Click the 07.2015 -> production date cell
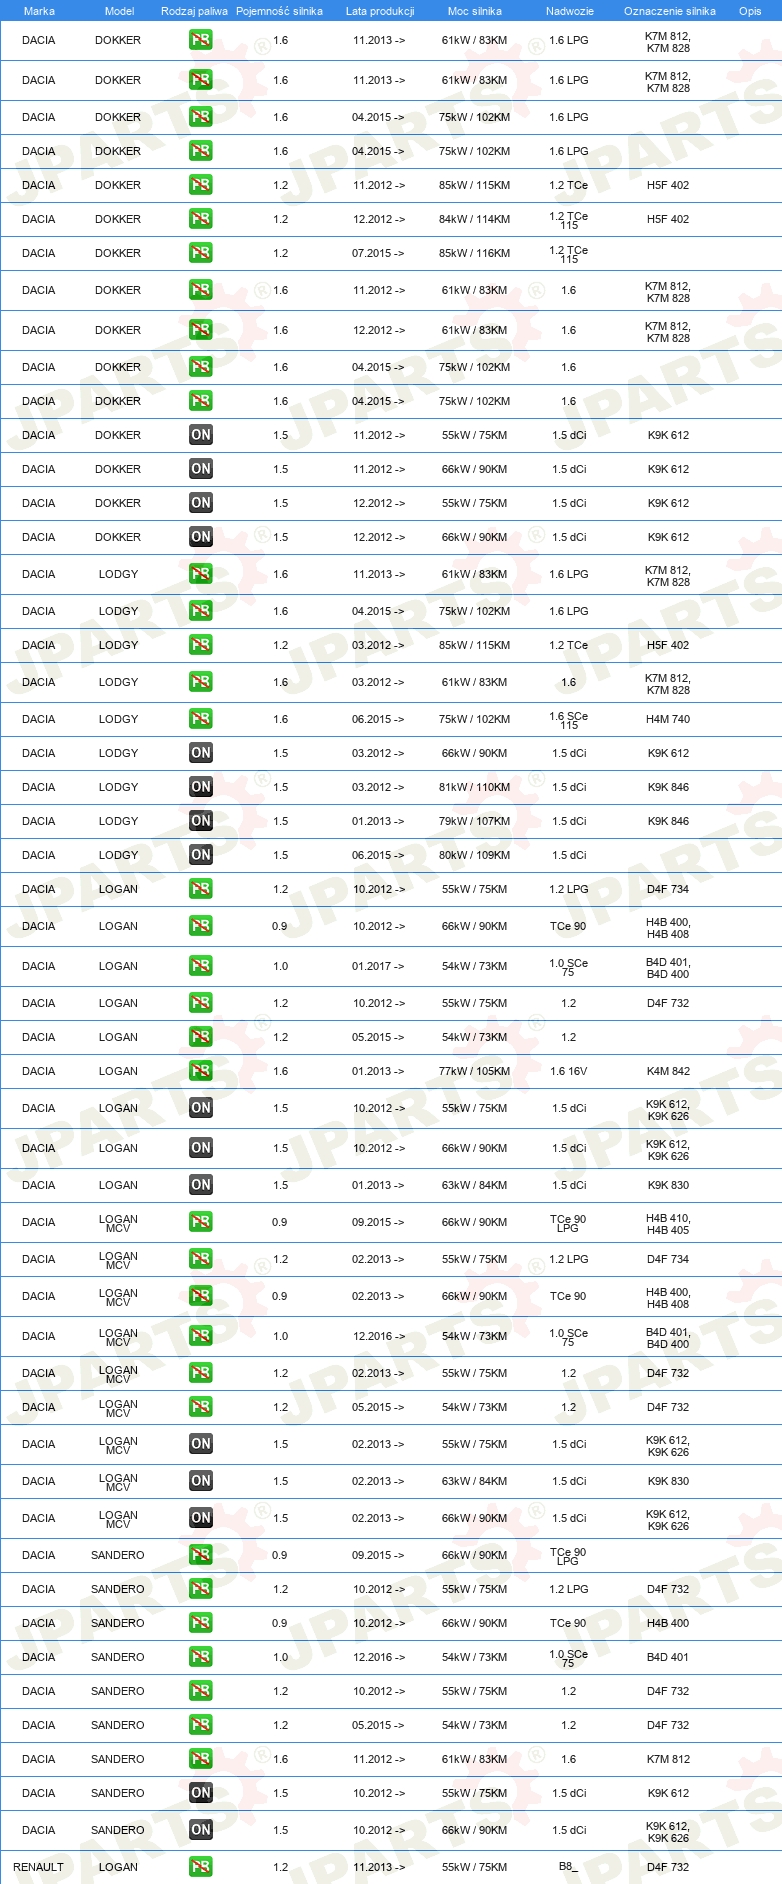 pos(378,253)
